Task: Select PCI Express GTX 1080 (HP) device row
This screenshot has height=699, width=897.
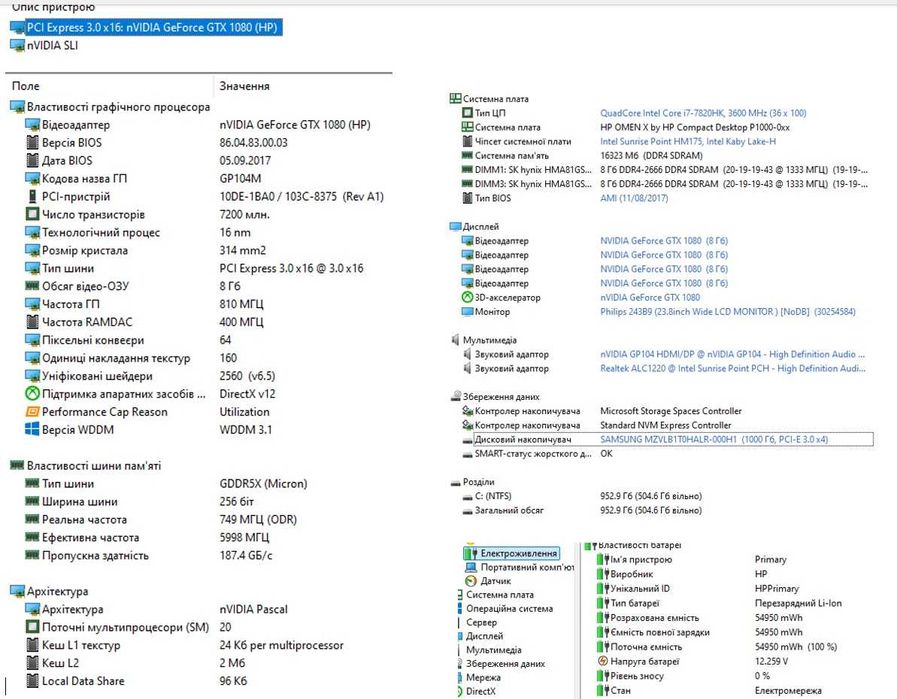Action: 146,27
